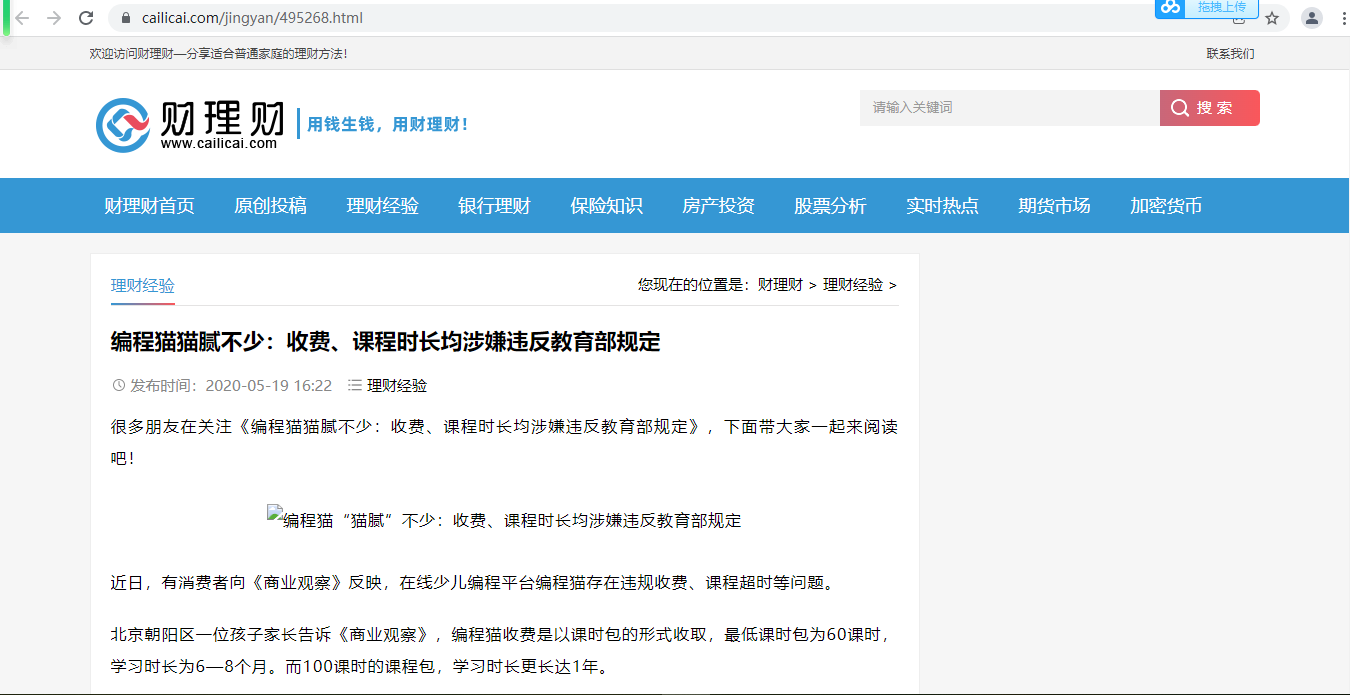
Task: Click the magnifier icon in search button
Action: tap(1180, 108)
